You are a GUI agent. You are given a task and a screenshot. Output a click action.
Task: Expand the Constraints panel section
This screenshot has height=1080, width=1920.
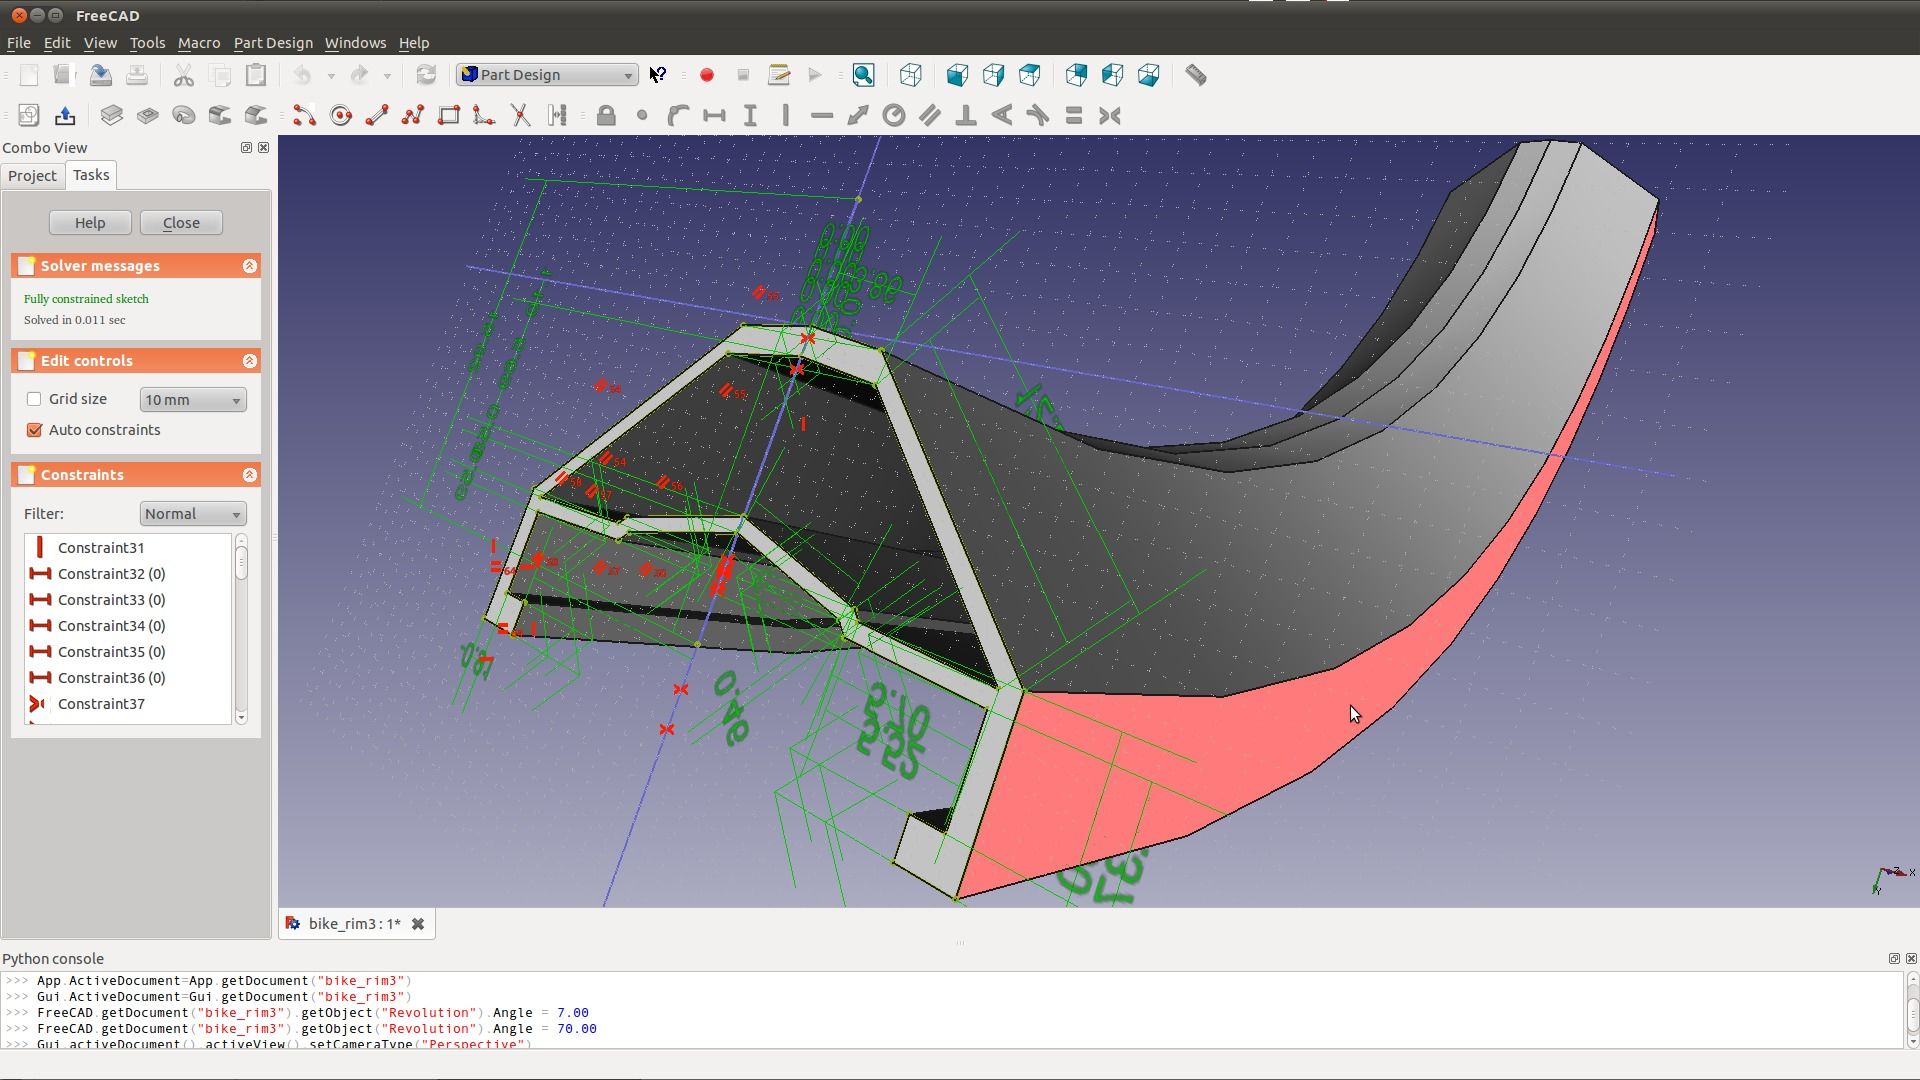[248, 475]
